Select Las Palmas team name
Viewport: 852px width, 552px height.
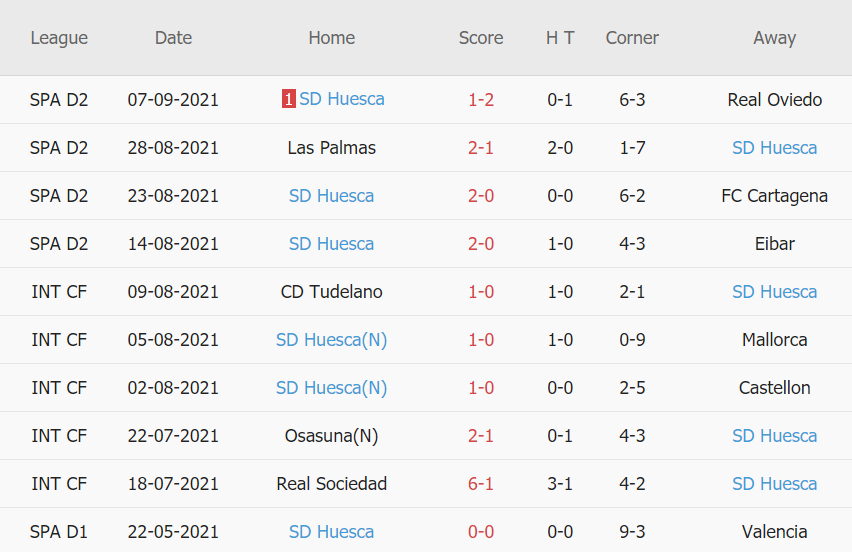[x=331, y=148]
